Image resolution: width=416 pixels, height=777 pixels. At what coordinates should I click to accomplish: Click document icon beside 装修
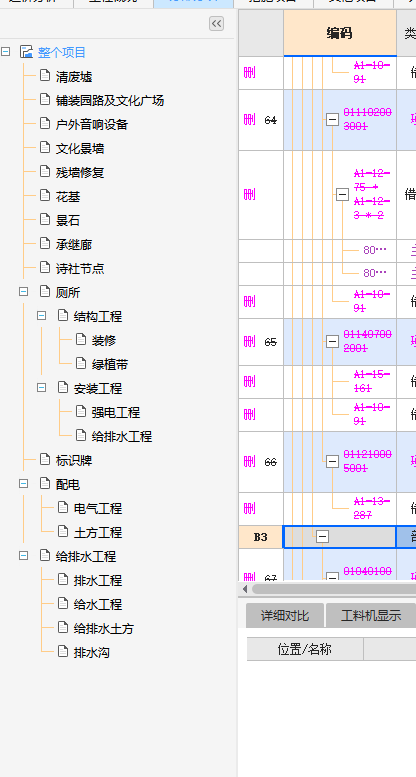(81, 339)
